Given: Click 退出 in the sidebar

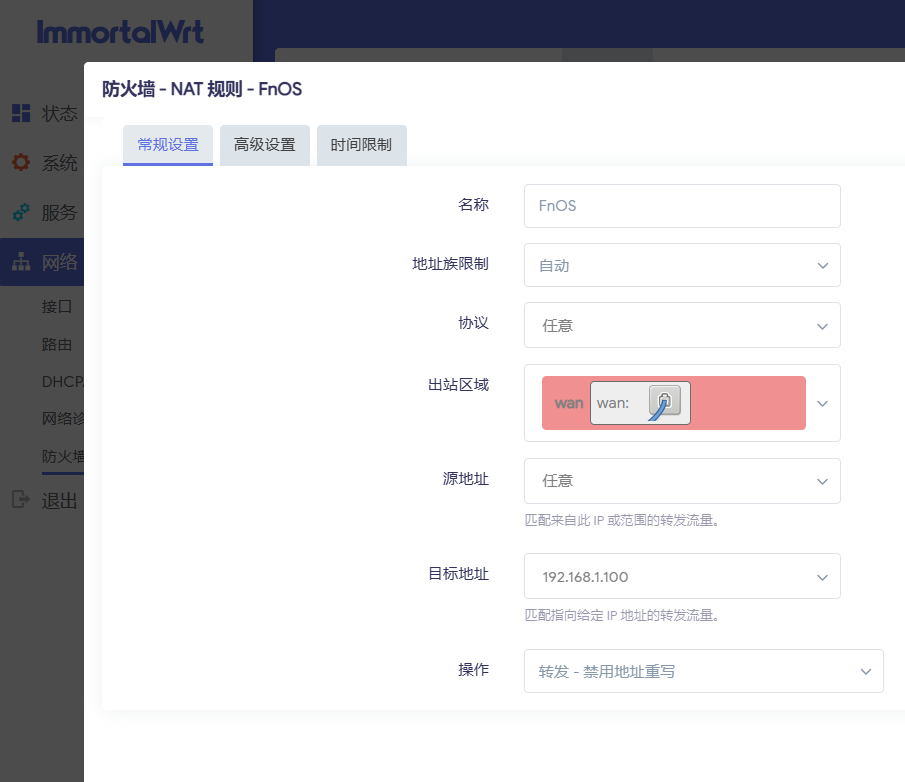Looking at the screenshot, I should click(x=59, y=500).
